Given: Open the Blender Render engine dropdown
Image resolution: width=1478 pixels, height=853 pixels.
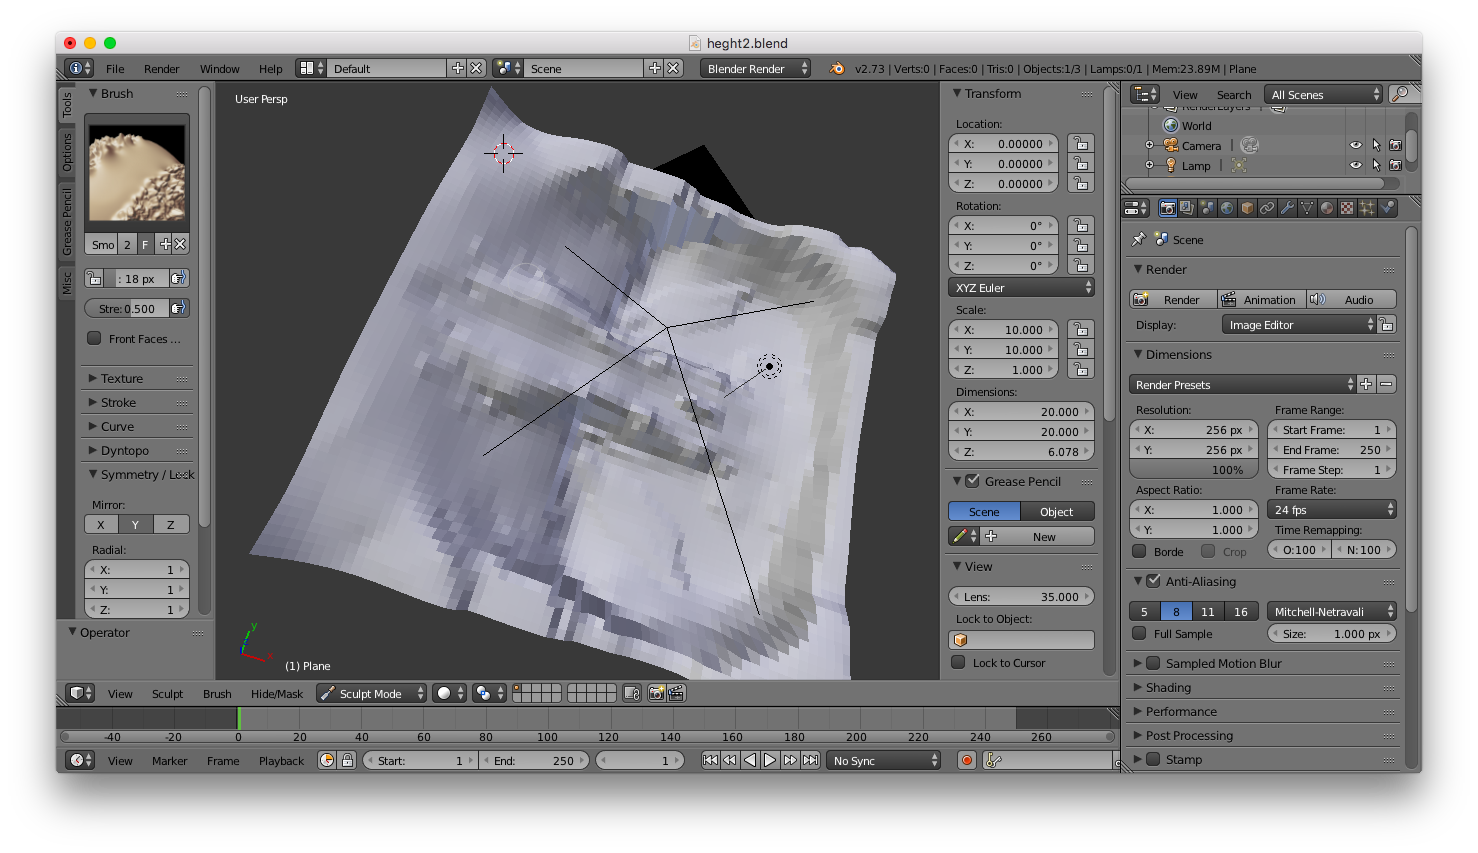Looking at the screenshot, I should coord(757,69).
